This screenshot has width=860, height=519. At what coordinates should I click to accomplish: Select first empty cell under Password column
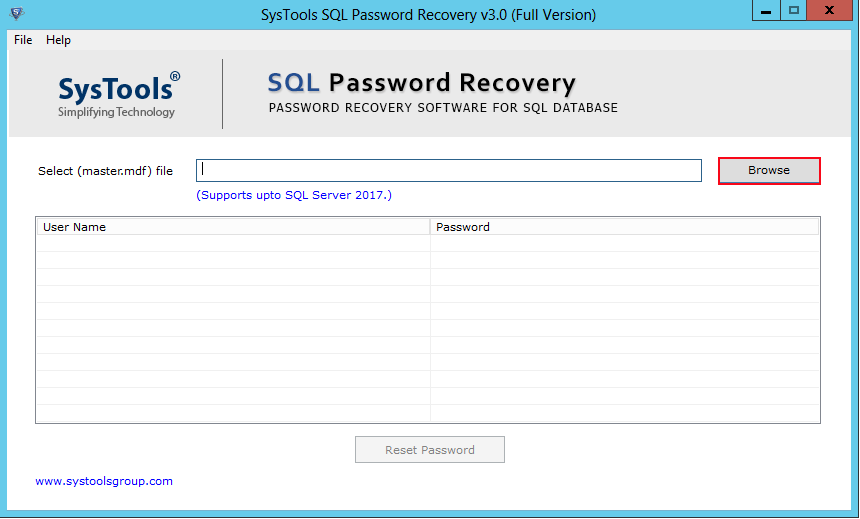625,244
